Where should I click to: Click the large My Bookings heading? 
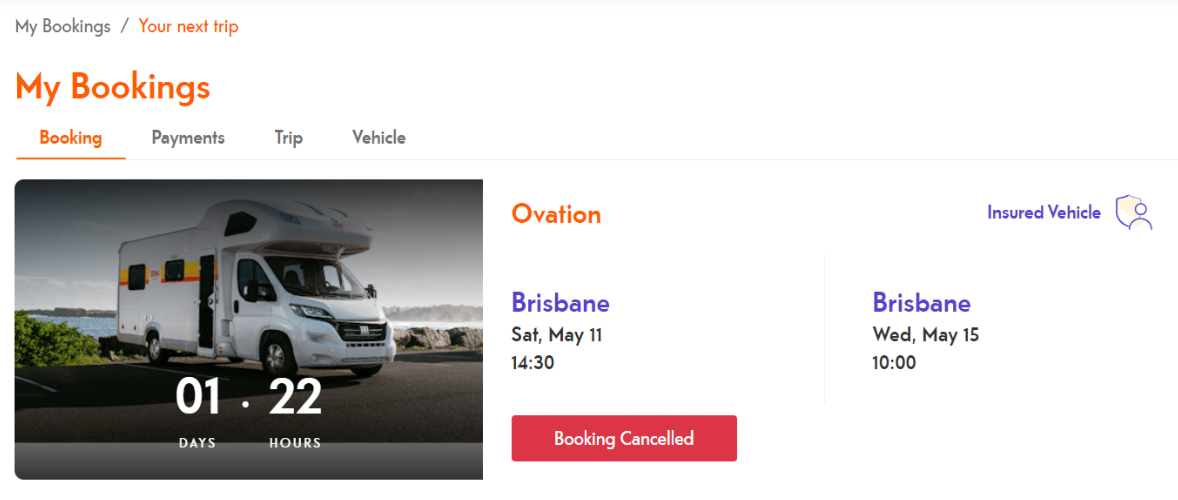tap(113, 87)
